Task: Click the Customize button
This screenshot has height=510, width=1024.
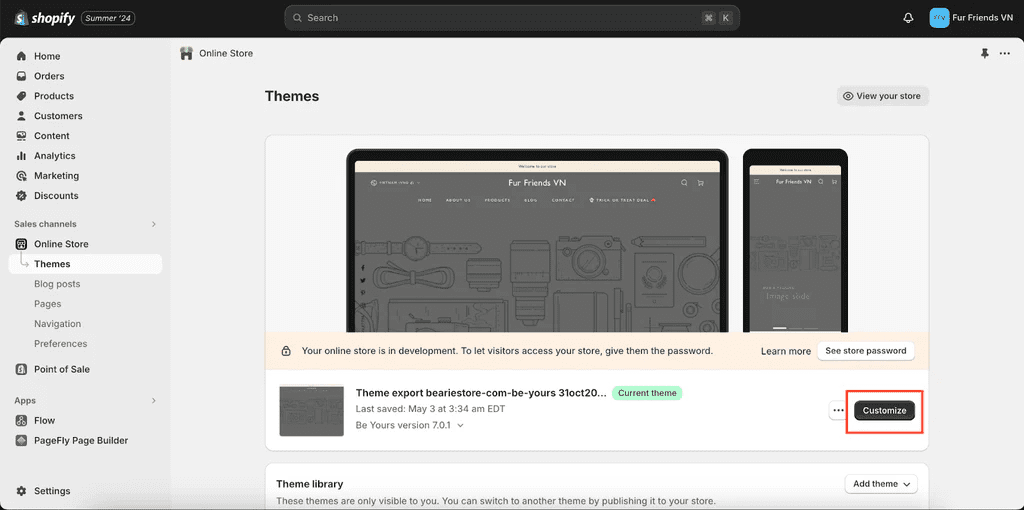Action: click(884, 410)
